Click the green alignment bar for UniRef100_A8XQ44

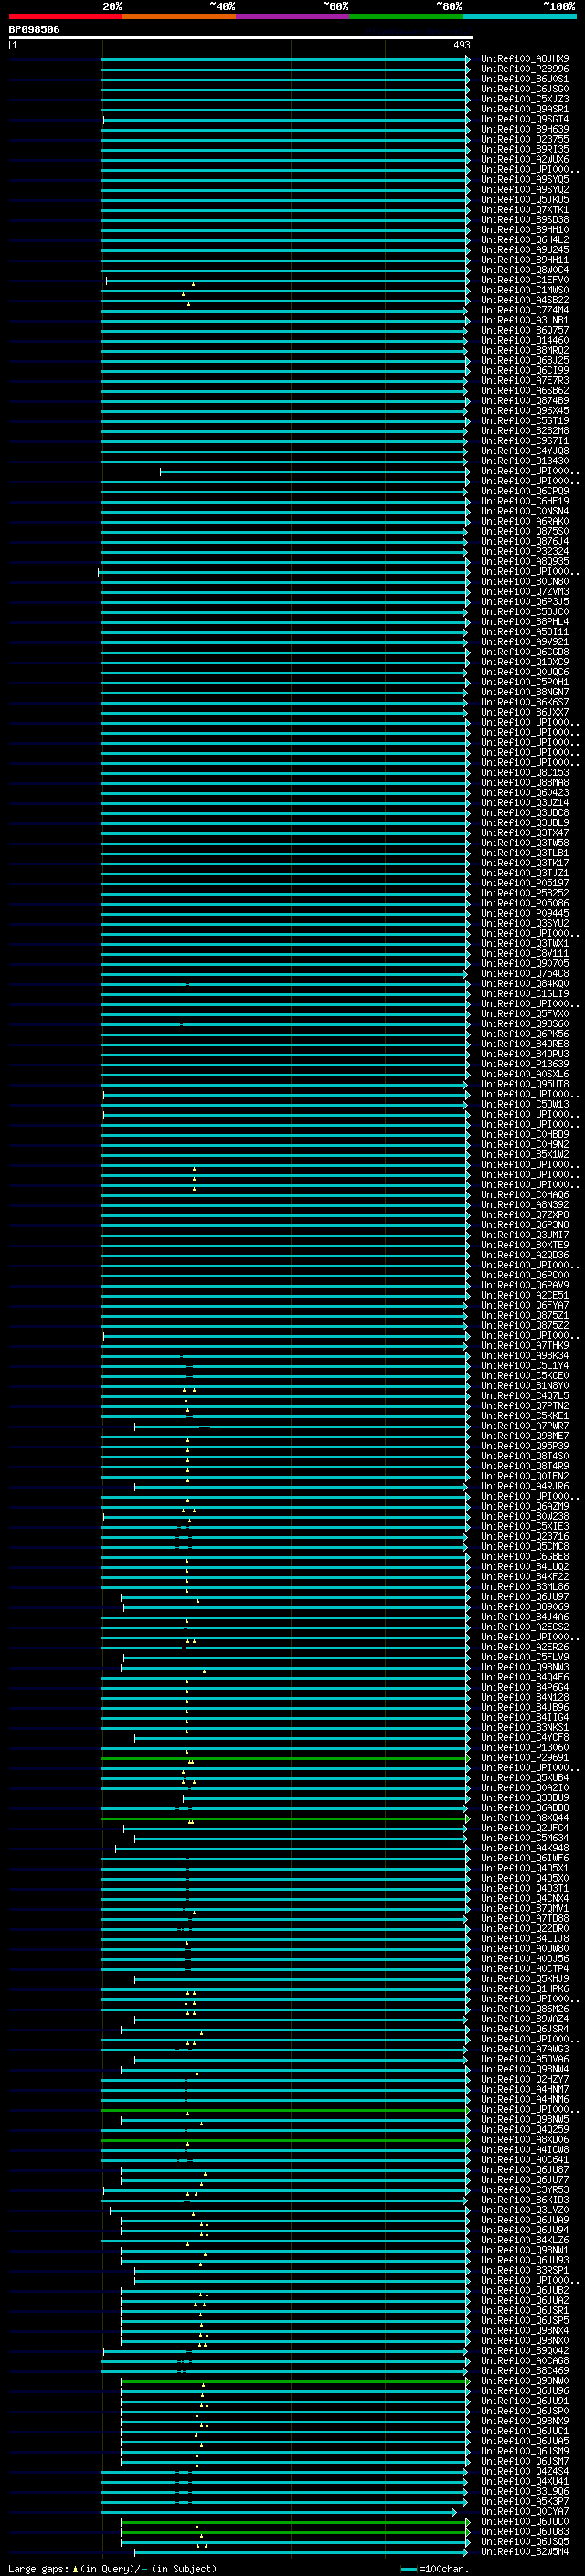285,1818
